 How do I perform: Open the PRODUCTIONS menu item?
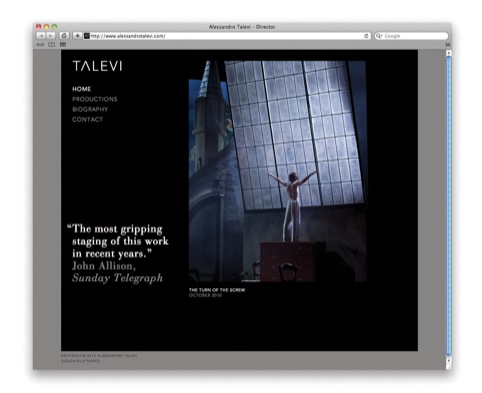[x=95, y=99]
